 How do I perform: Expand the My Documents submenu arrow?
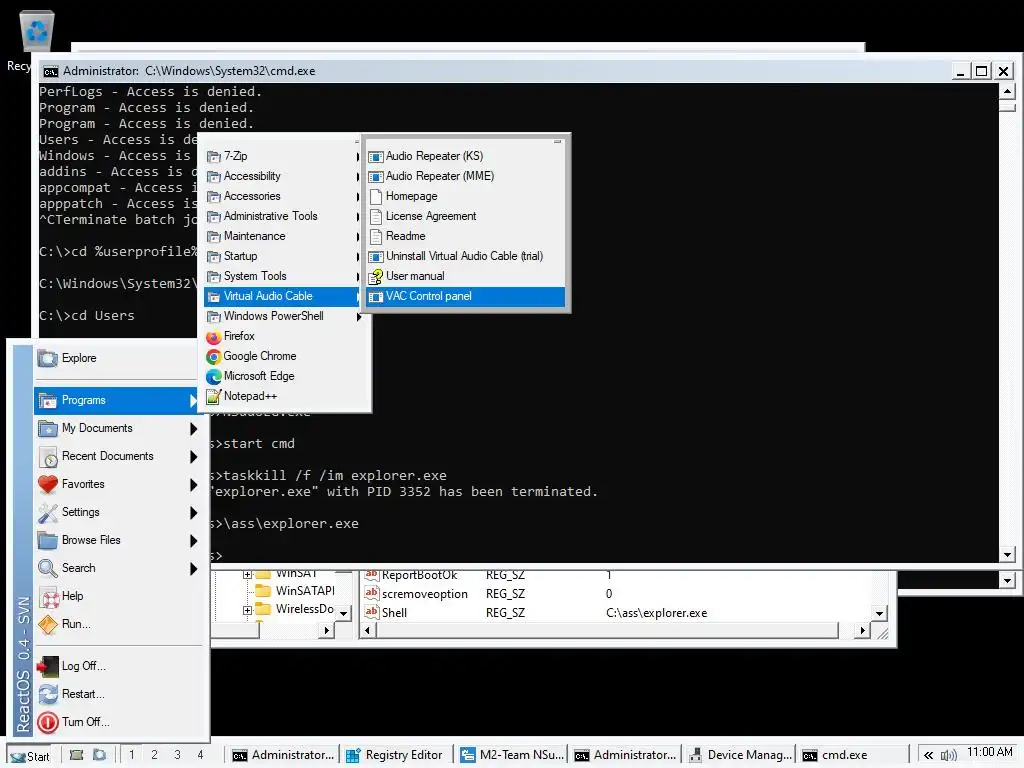193,428
